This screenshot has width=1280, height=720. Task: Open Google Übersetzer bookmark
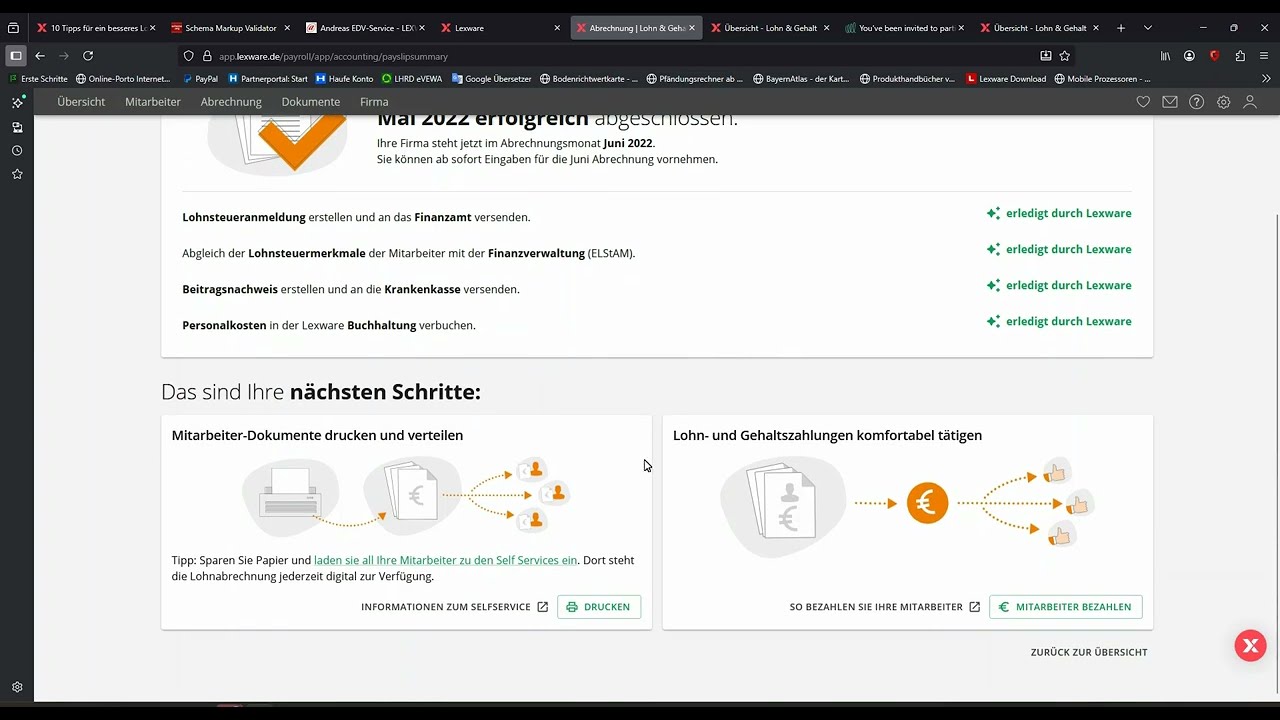[491, 79]
